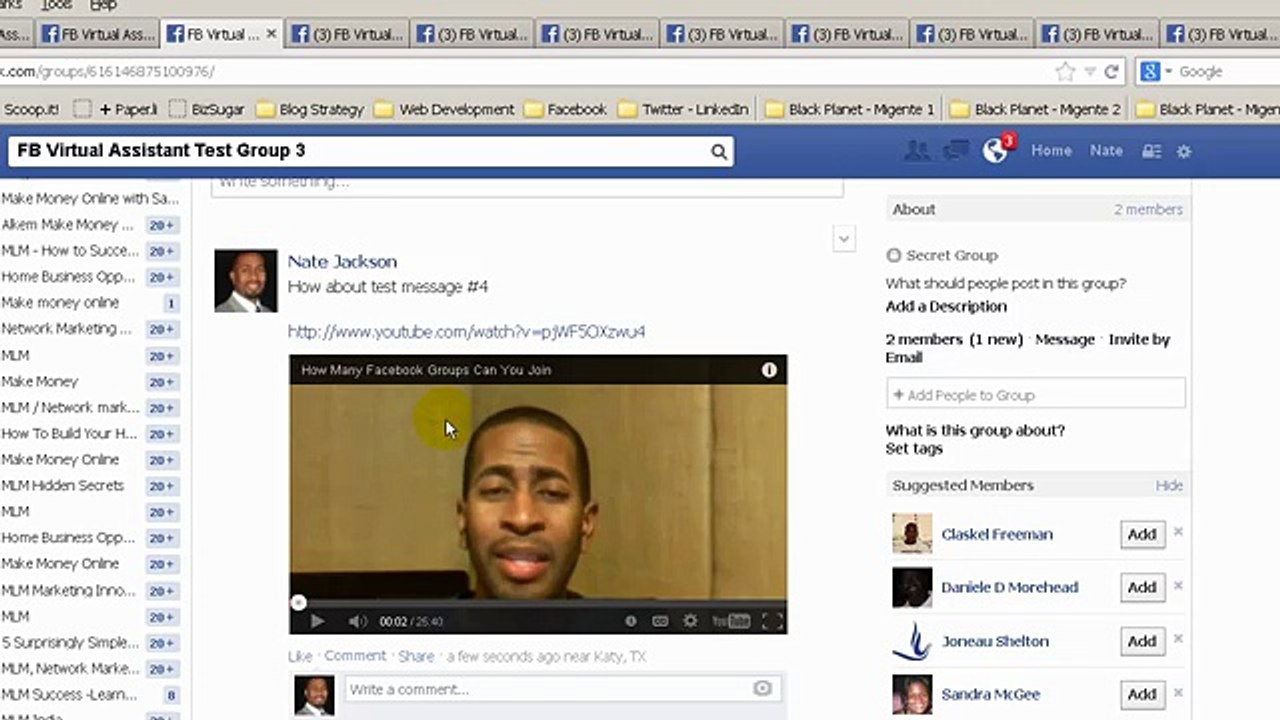
Task: Open Twitter - LinkedIn bookmarks folder
Action: (x=683, y=109)
